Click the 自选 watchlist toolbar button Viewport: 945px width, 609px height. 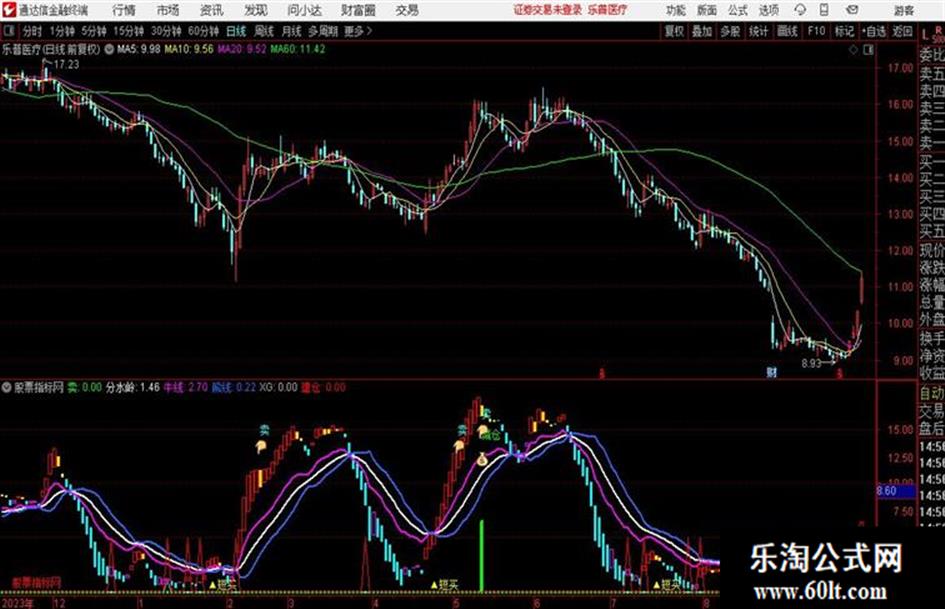click(x=874, y=31)
